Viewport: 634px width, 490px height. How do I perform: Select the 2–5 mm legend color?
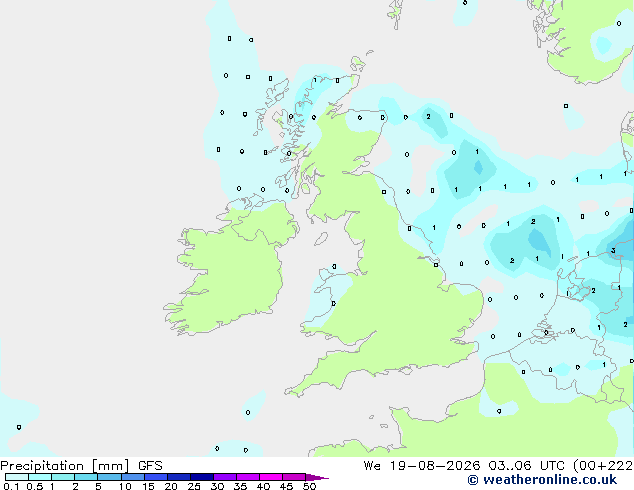86,477
